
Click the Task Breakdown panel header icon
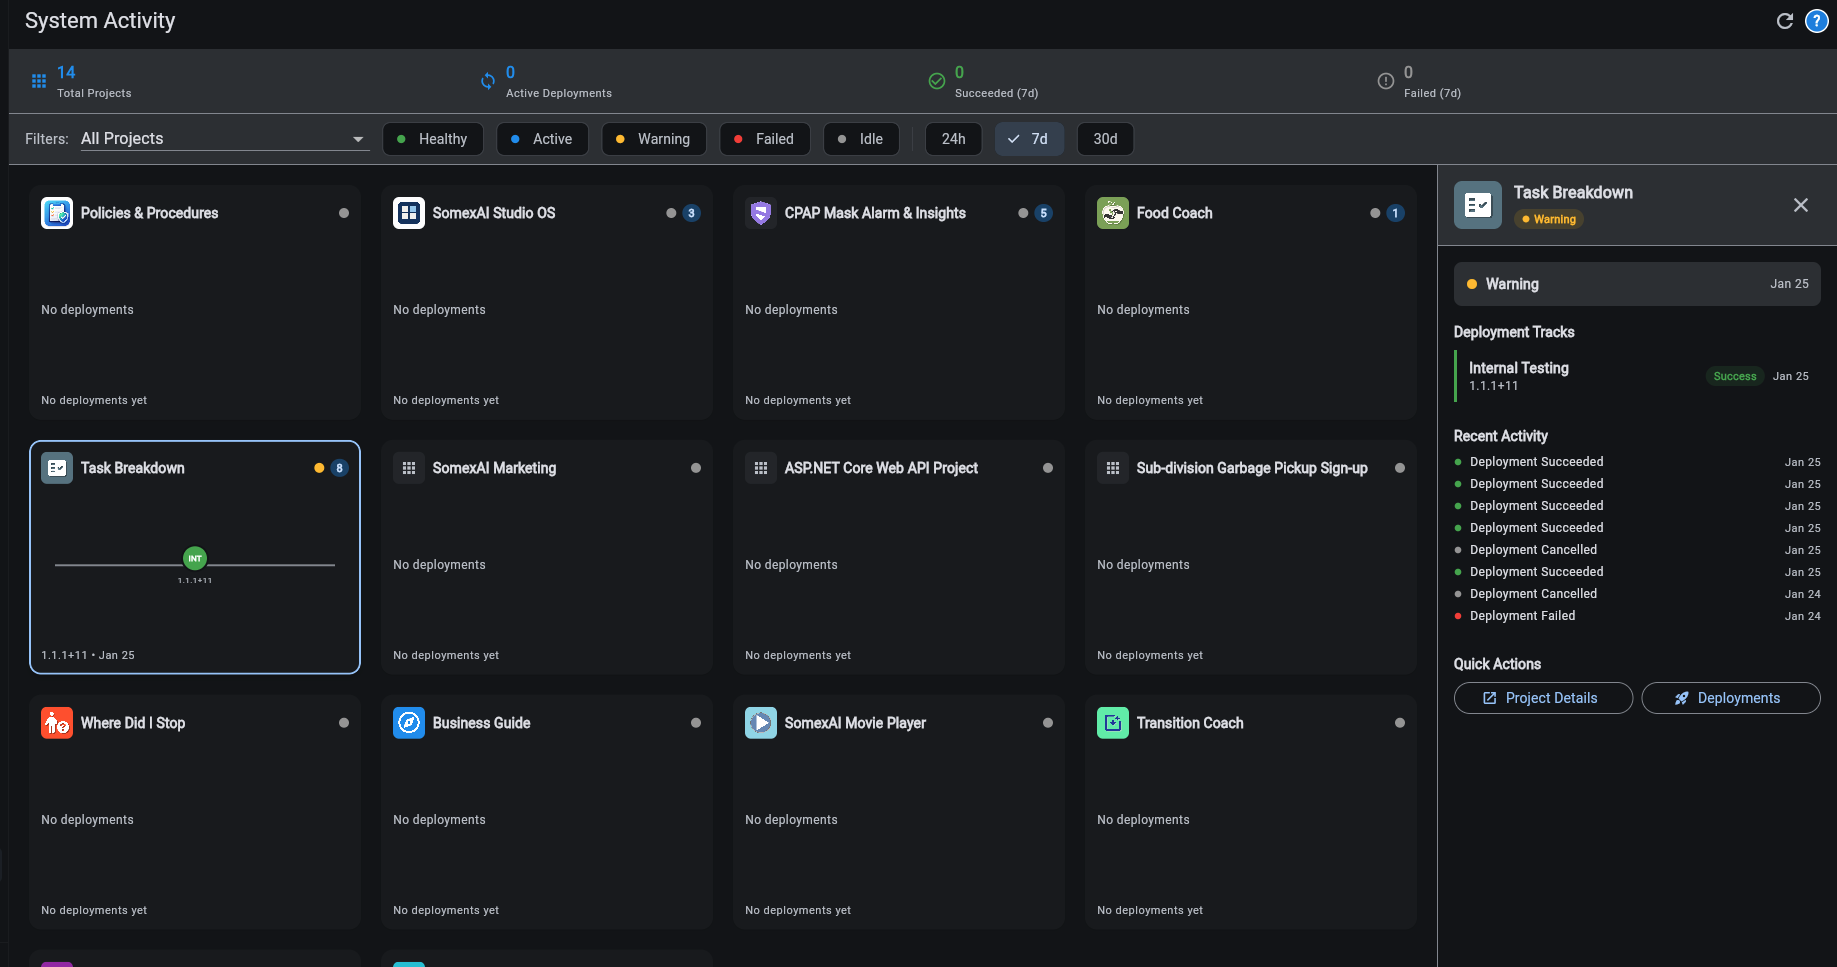1477,204
